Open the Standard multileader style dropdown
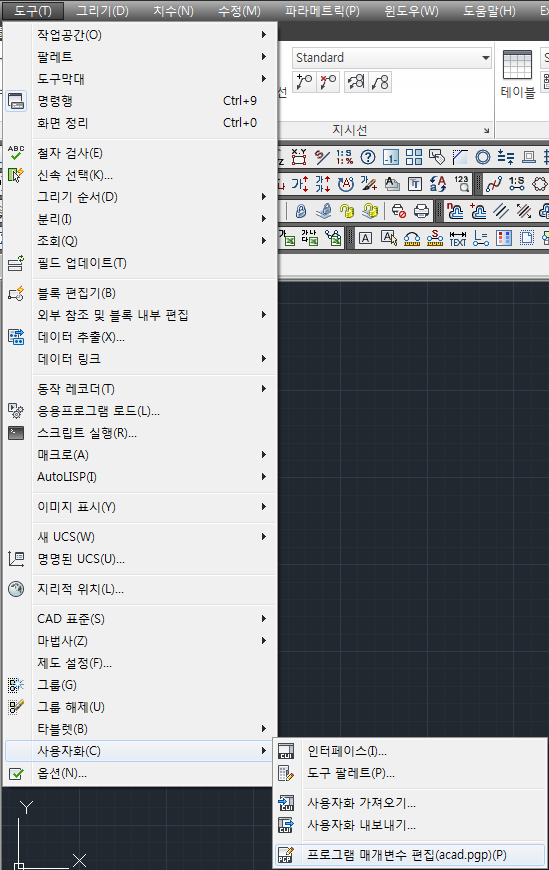 (392, 58)
